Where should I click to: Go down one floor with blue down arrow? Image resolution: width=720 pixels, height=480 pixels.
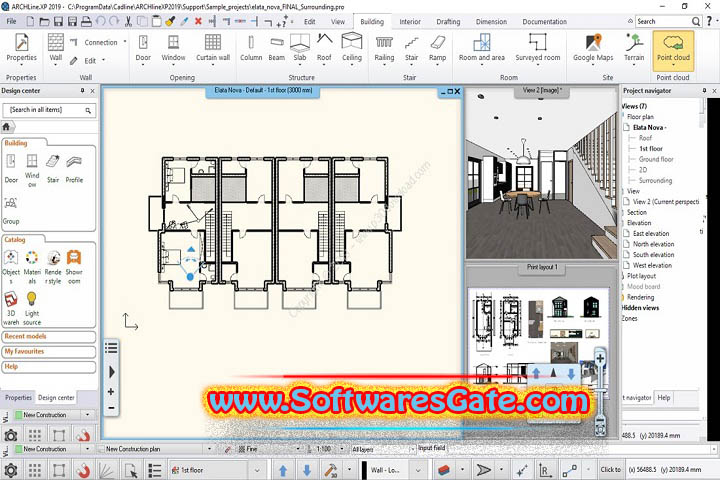pos(307,470)
